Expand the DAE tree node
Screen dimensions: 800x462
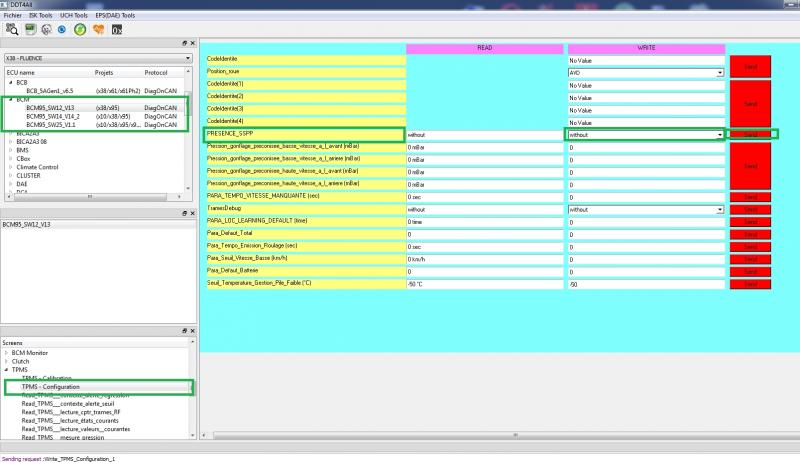(11, 184)
